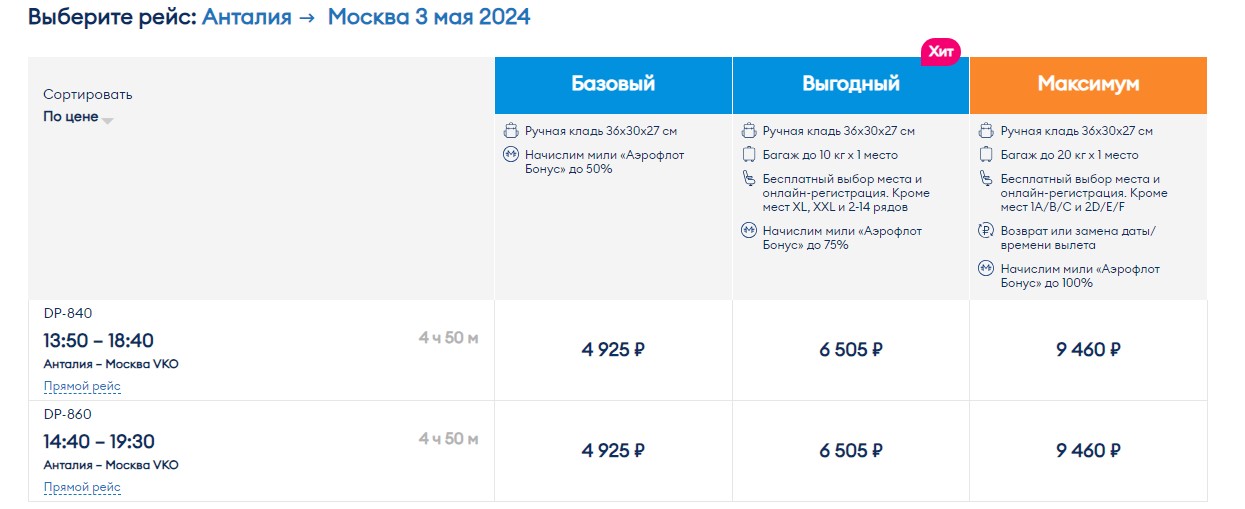Click miles 100% icon in Максимум column

click(x=986, y=269)
